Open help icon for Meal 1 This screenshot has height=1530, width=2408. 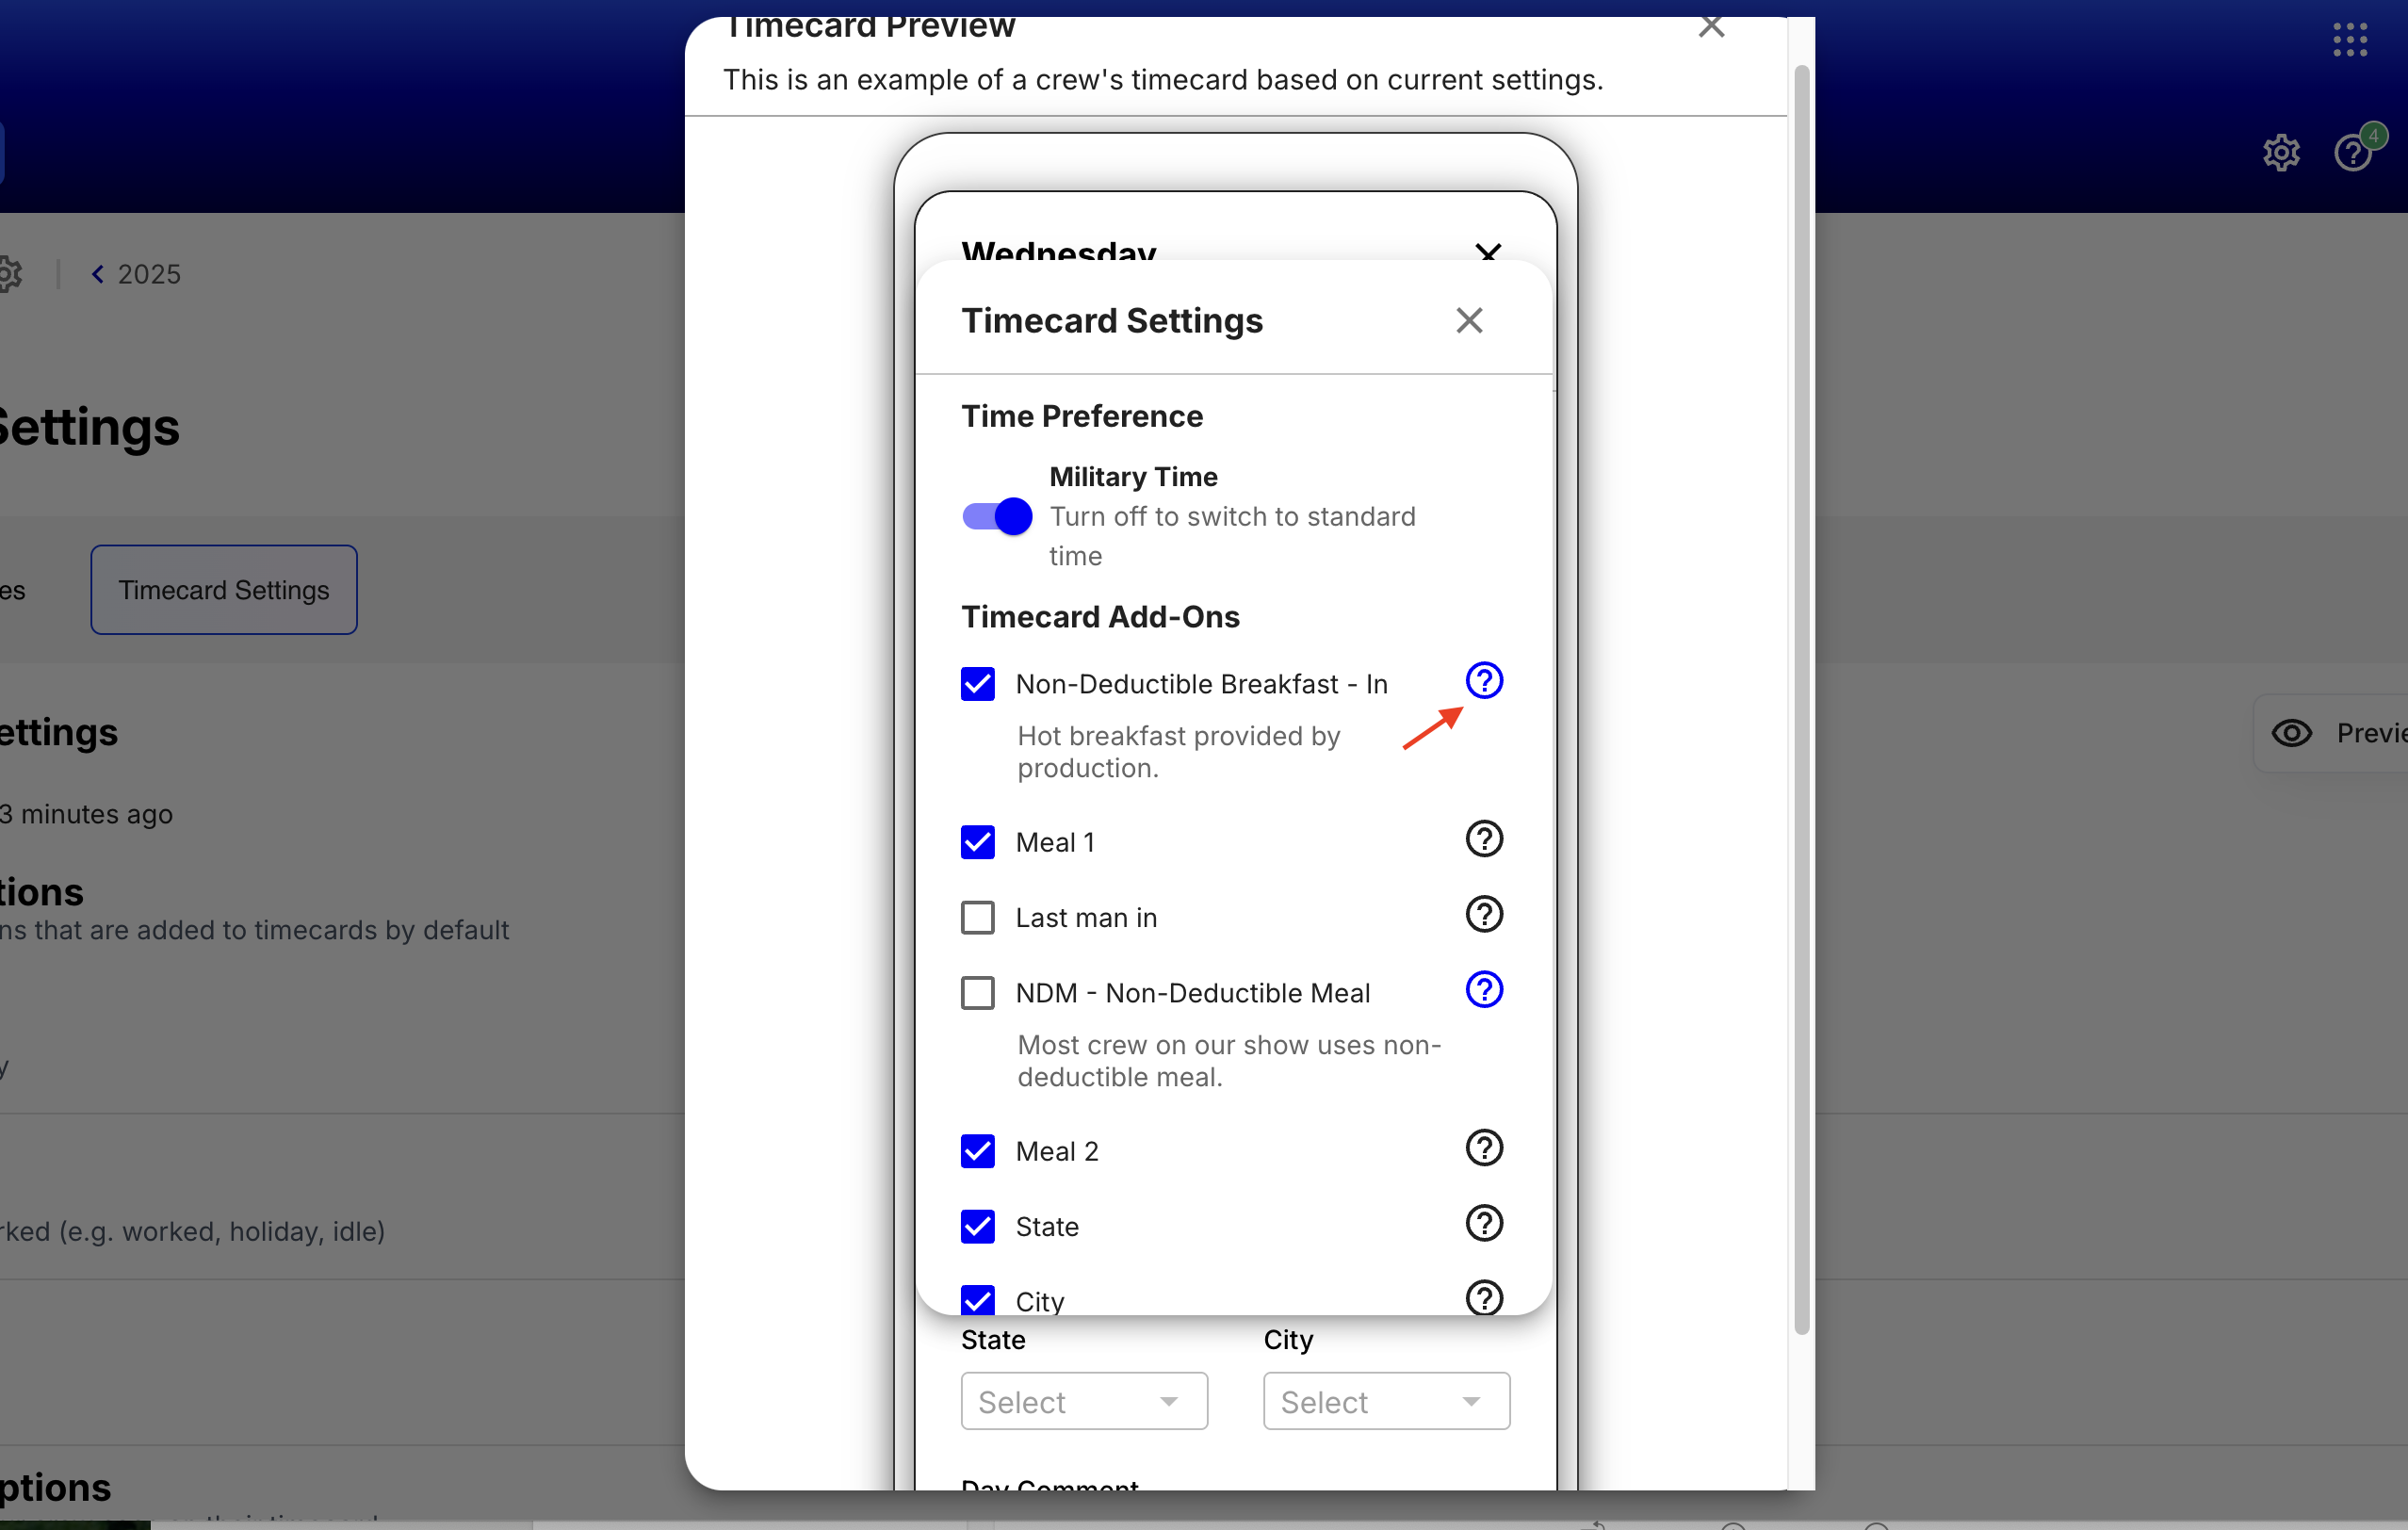pos(1484,839)
